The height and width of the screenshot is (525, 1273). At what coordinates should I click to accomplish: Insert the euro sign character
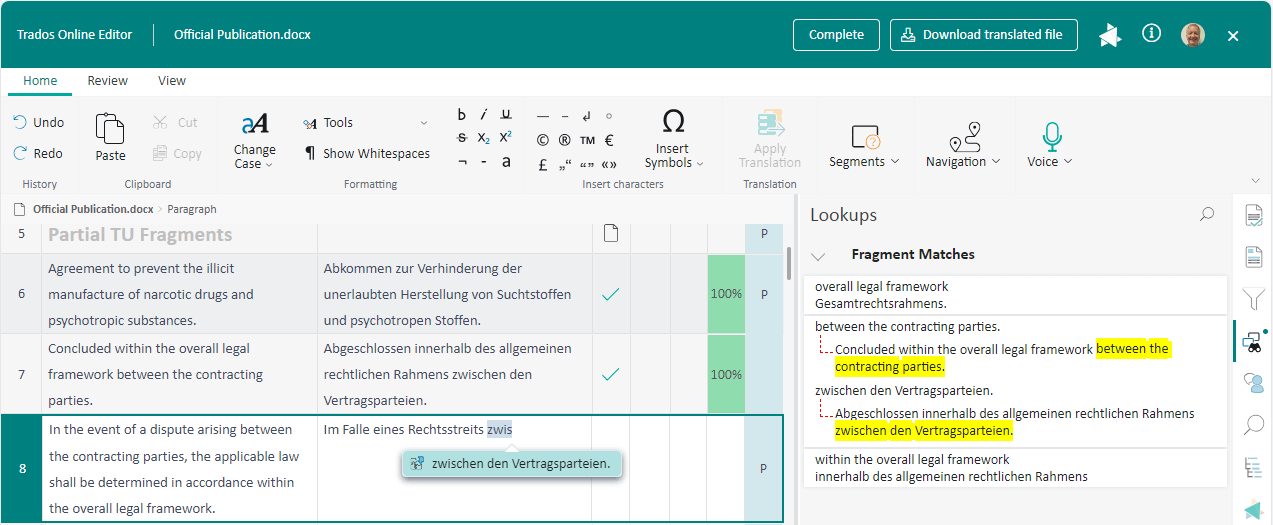609,140
